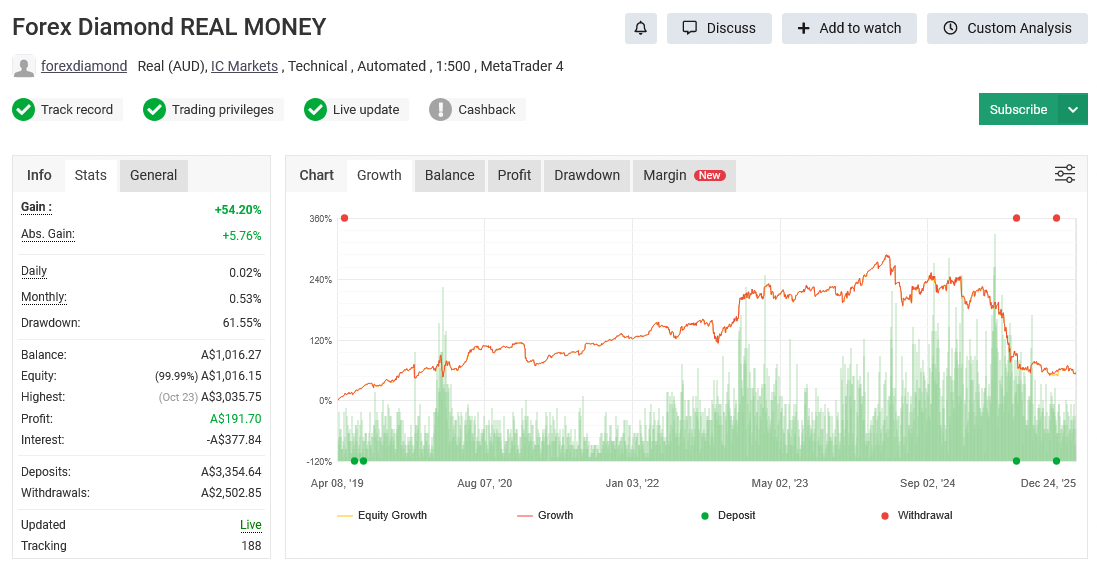1097x568 pixels.
Task: Click the Daily label
Action: pos(34,271)
